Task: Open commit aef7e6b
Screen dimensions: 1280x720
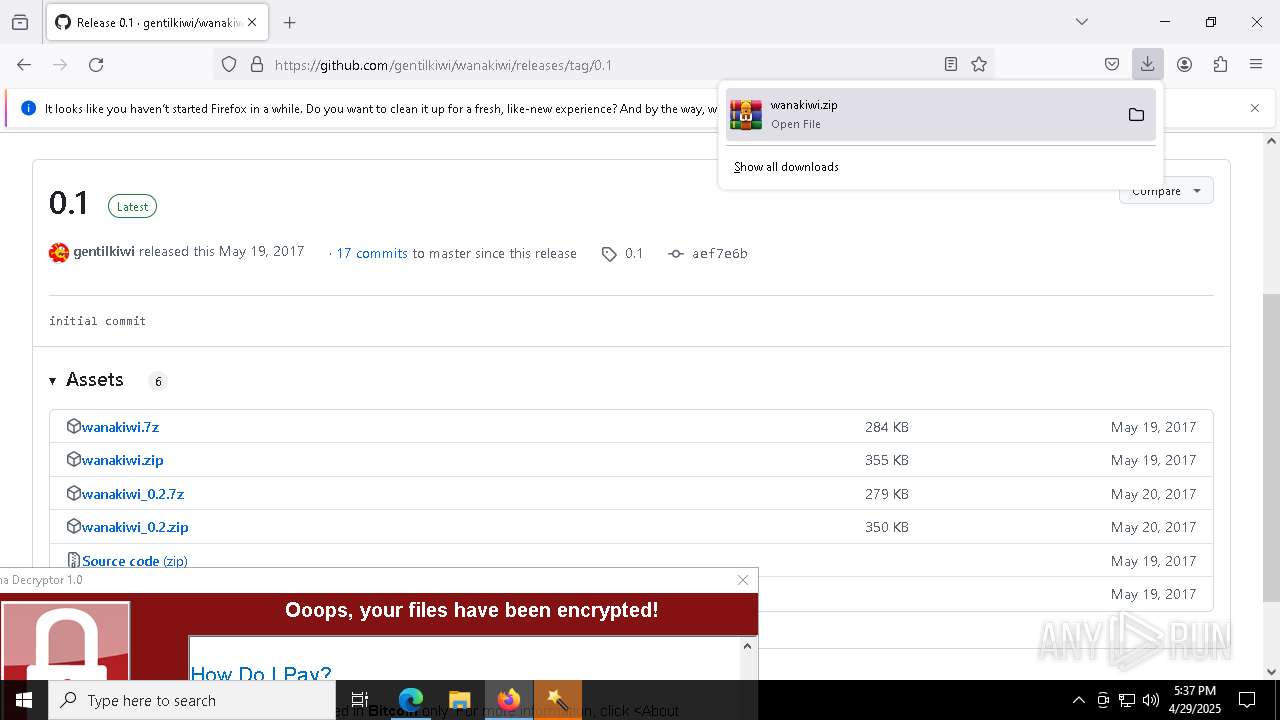Action: click(x=708, y=254)
